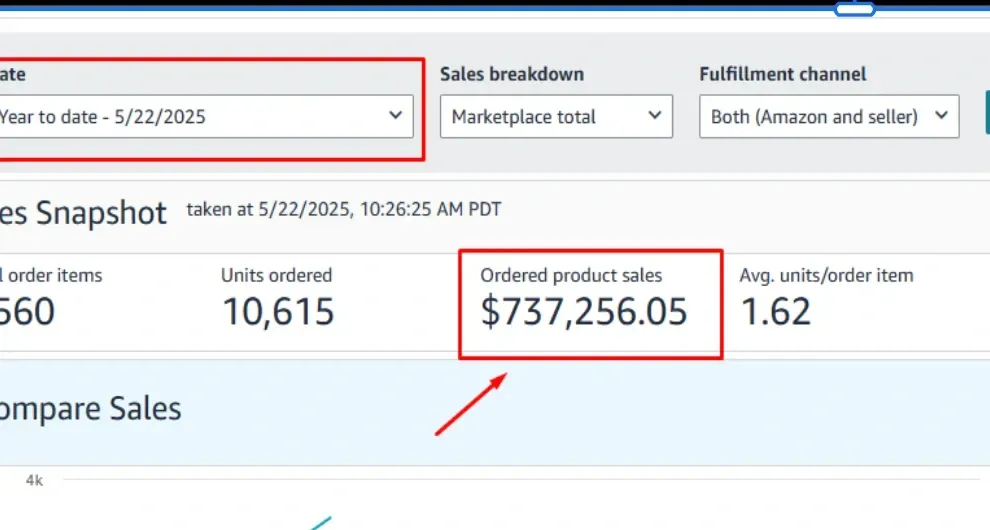Click the Avg. units/order item label
This screenshot has height=530, width=990.
coord(826,275)
